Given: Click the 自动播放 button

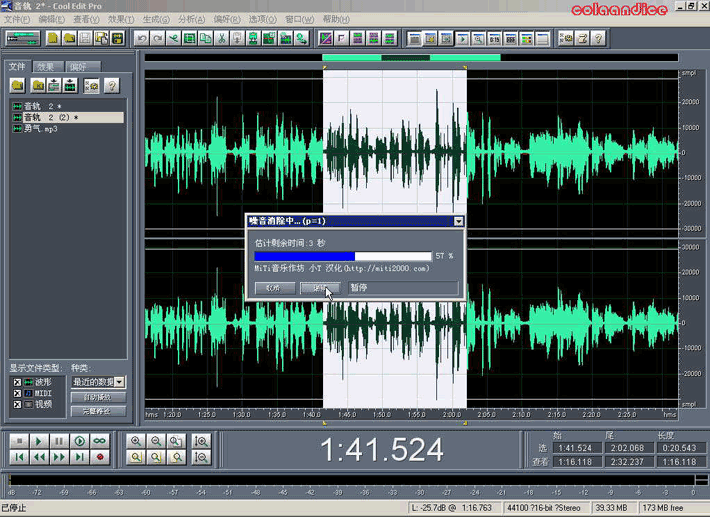Looking at the screenshot, I should tap(97, 397).
